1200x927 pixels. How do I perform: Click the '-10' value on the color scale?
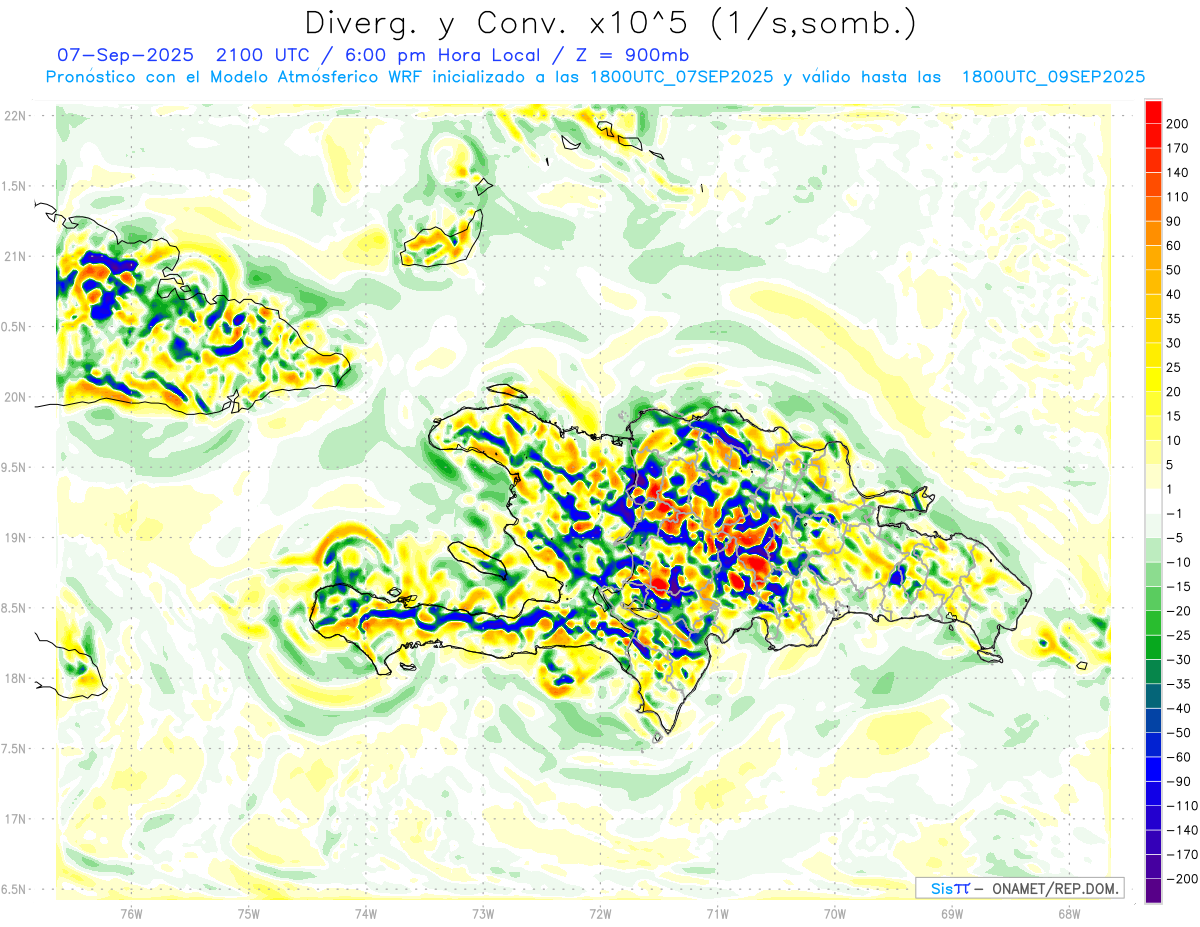tap(1180, 562)
